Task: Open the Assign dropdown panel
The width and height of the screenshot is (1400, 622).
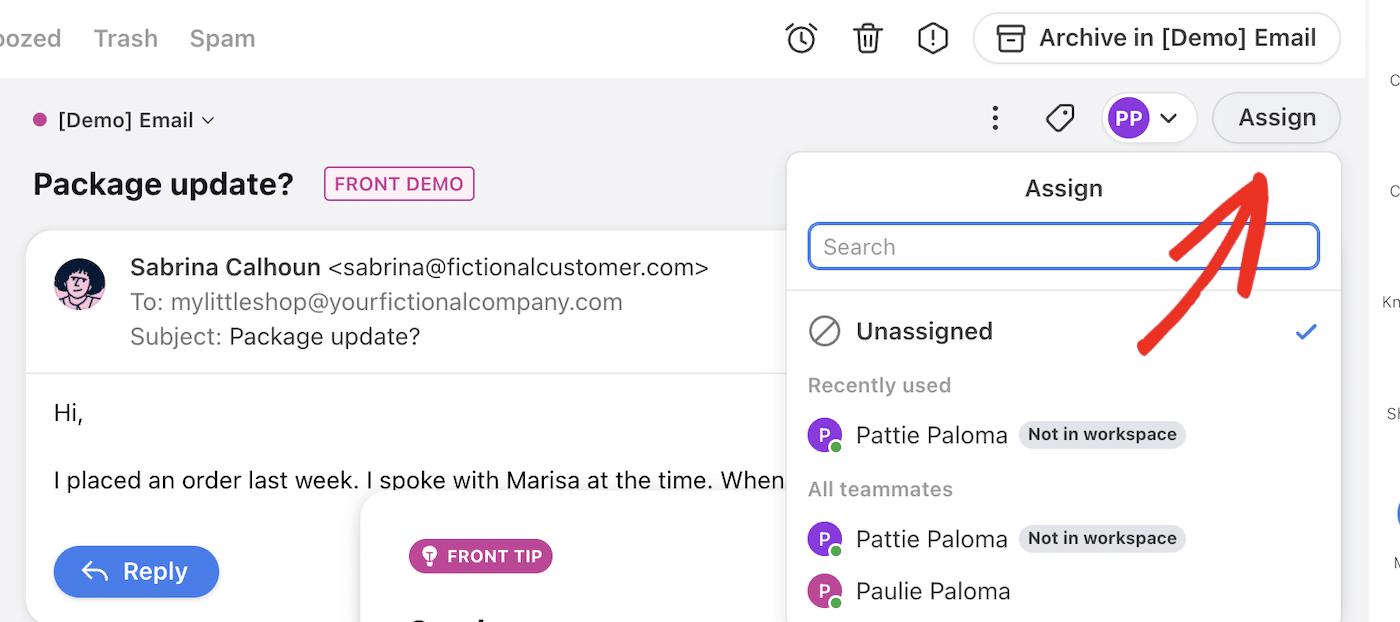Action: coord(1276,117)
